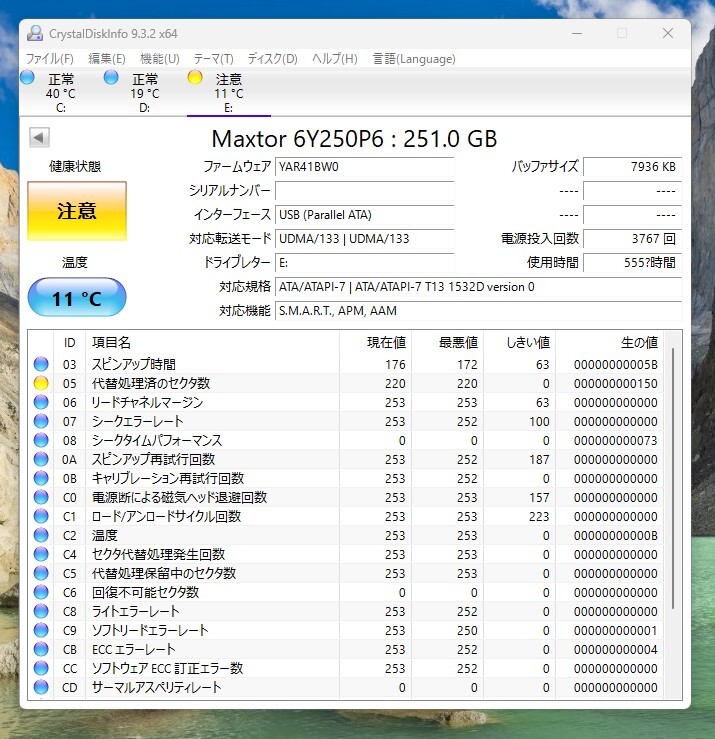Click the features field S.M.A.R.T., APM, AAM

tap(478, 311)
